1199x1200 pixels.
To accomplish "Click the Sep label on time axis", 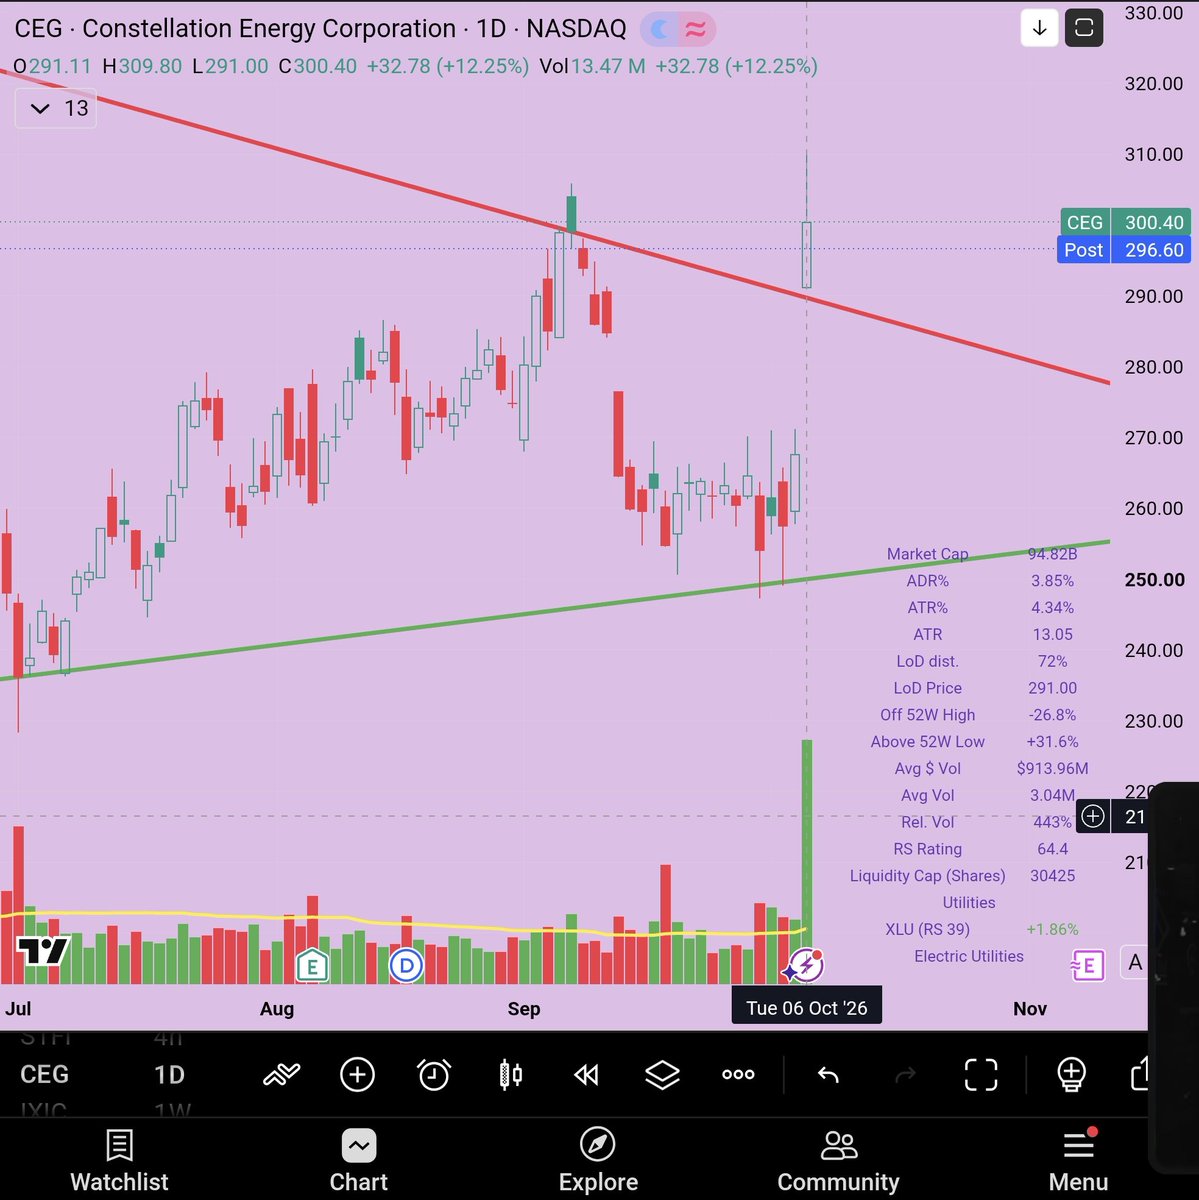I will point(523,1009).
